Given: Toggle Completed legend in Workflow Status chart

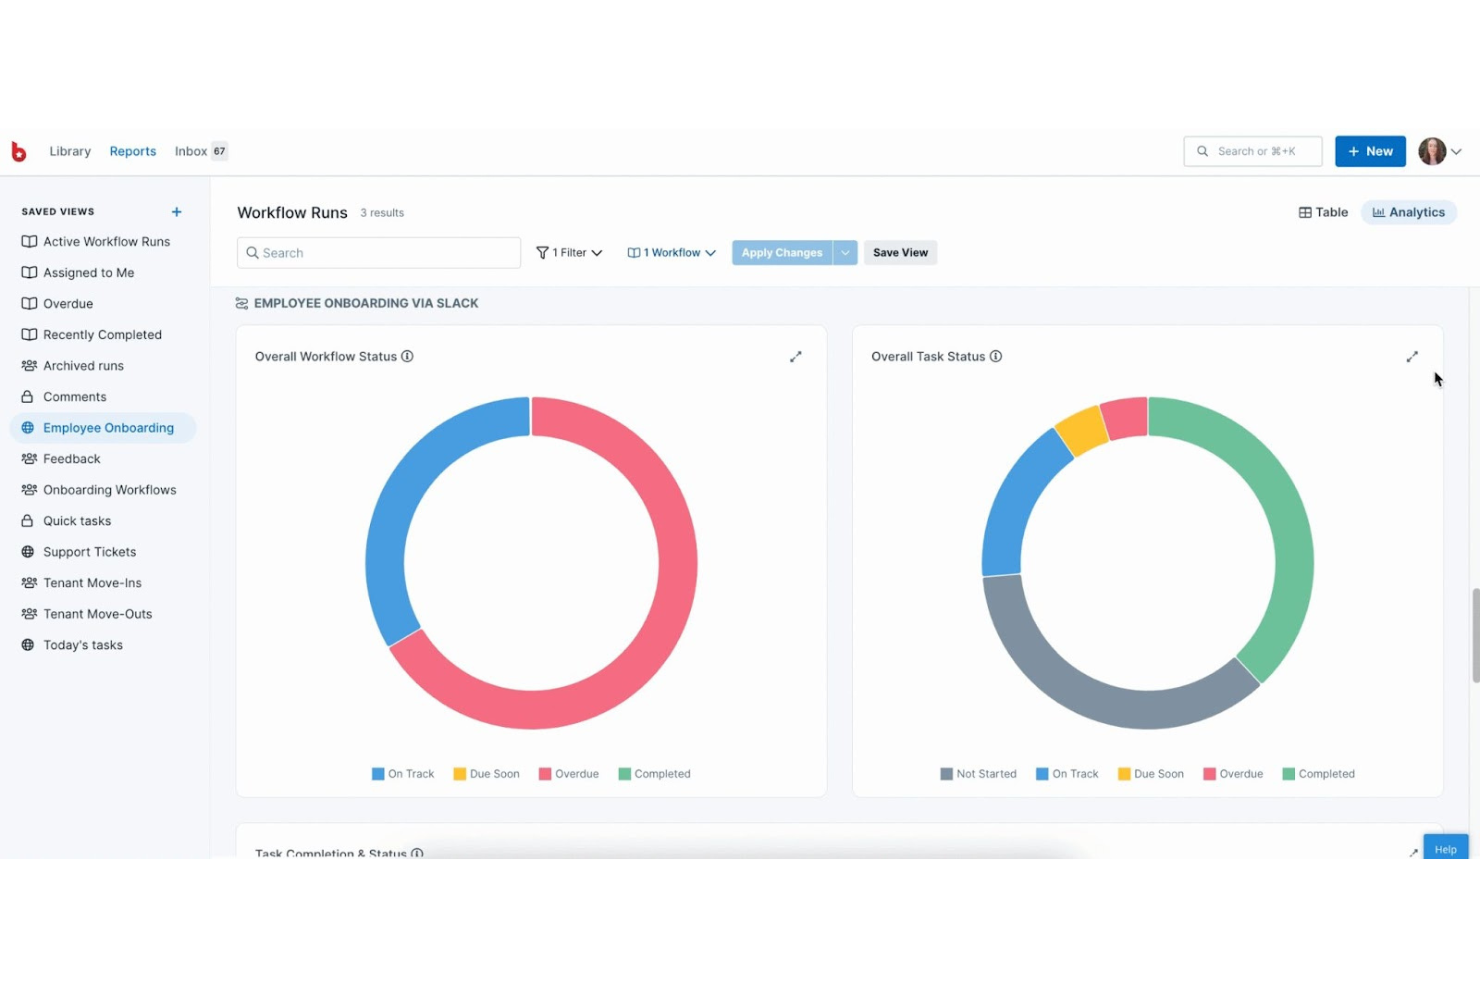Looking at the screenshot, I should coord(654,774).
